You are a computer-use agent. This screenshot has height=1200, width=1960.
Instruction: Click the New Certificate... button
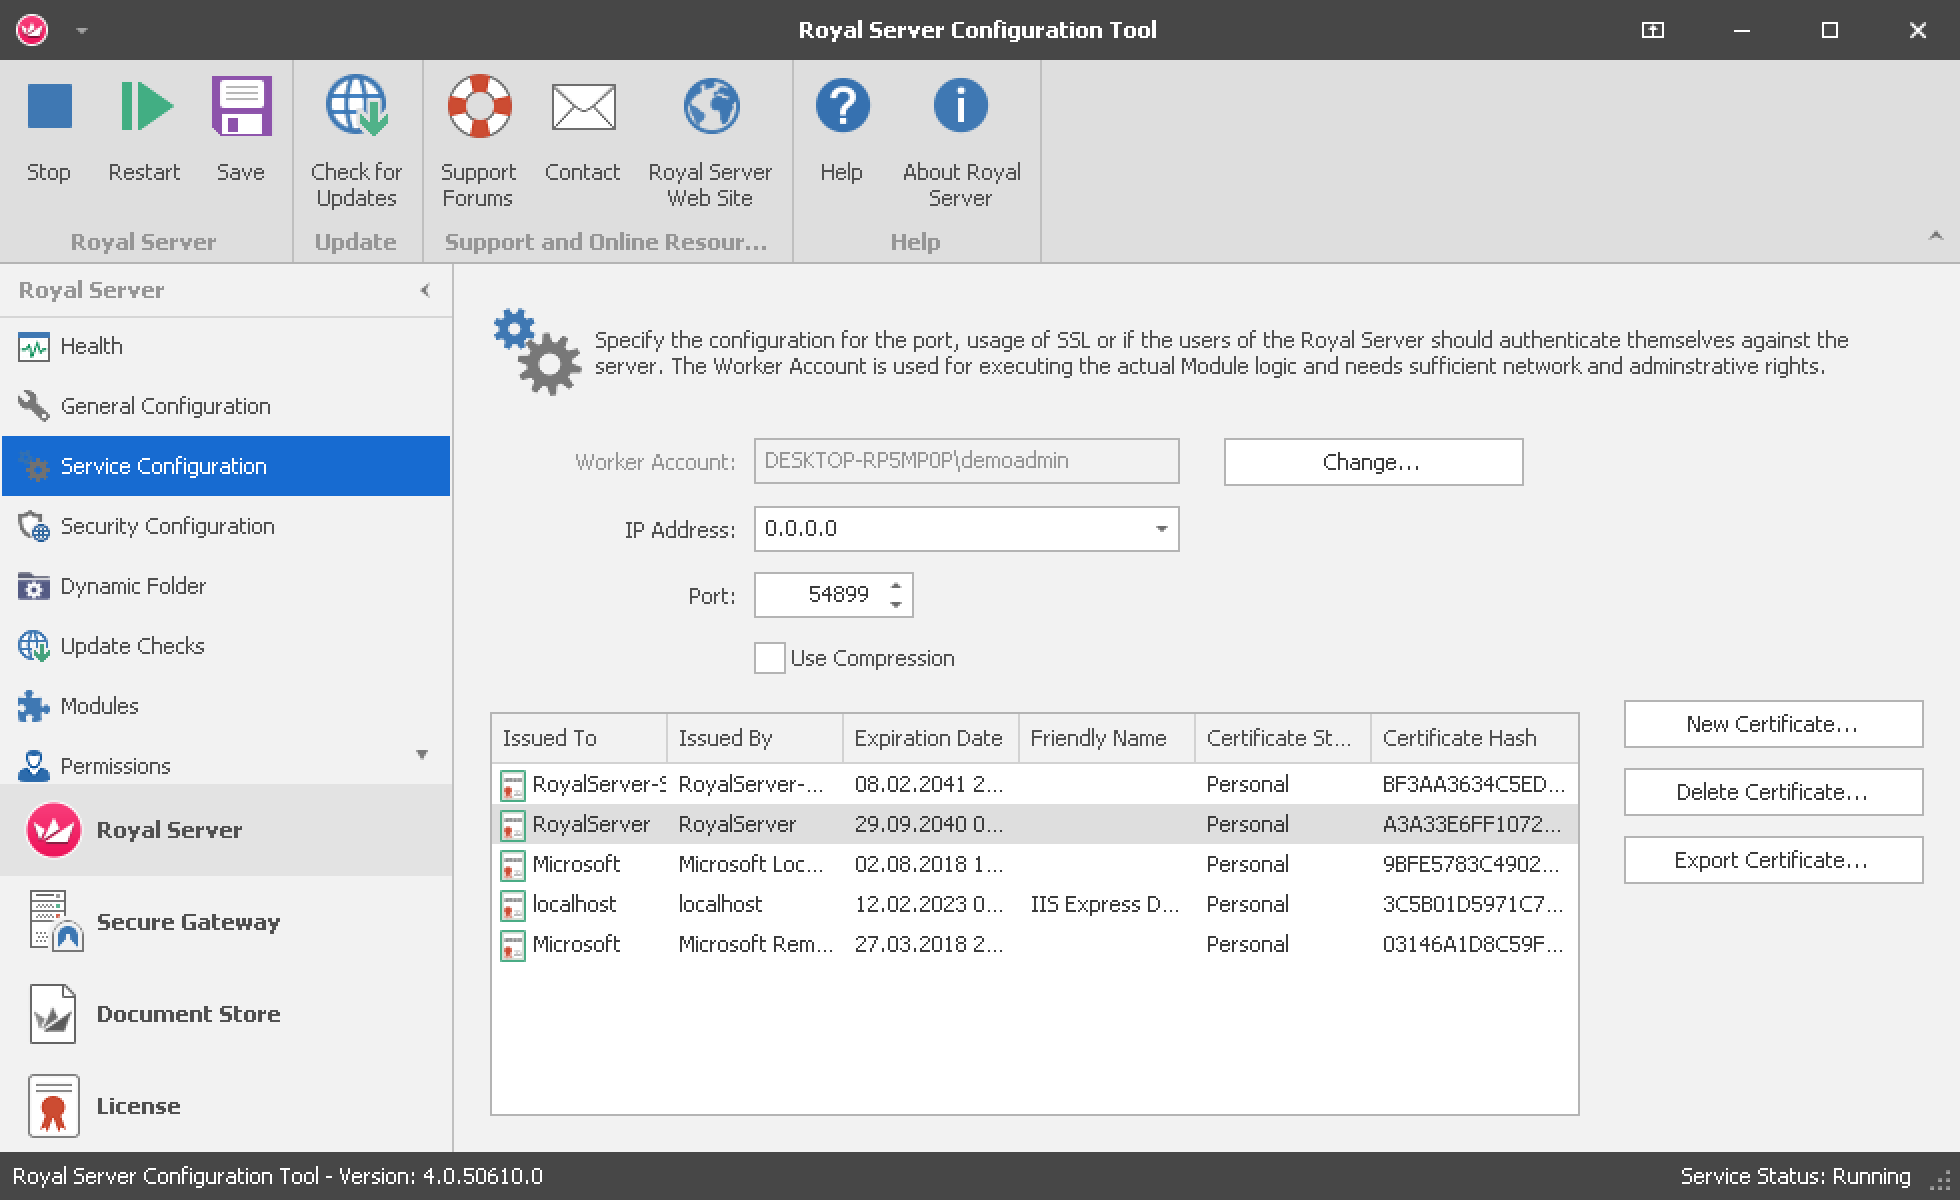1772,724
